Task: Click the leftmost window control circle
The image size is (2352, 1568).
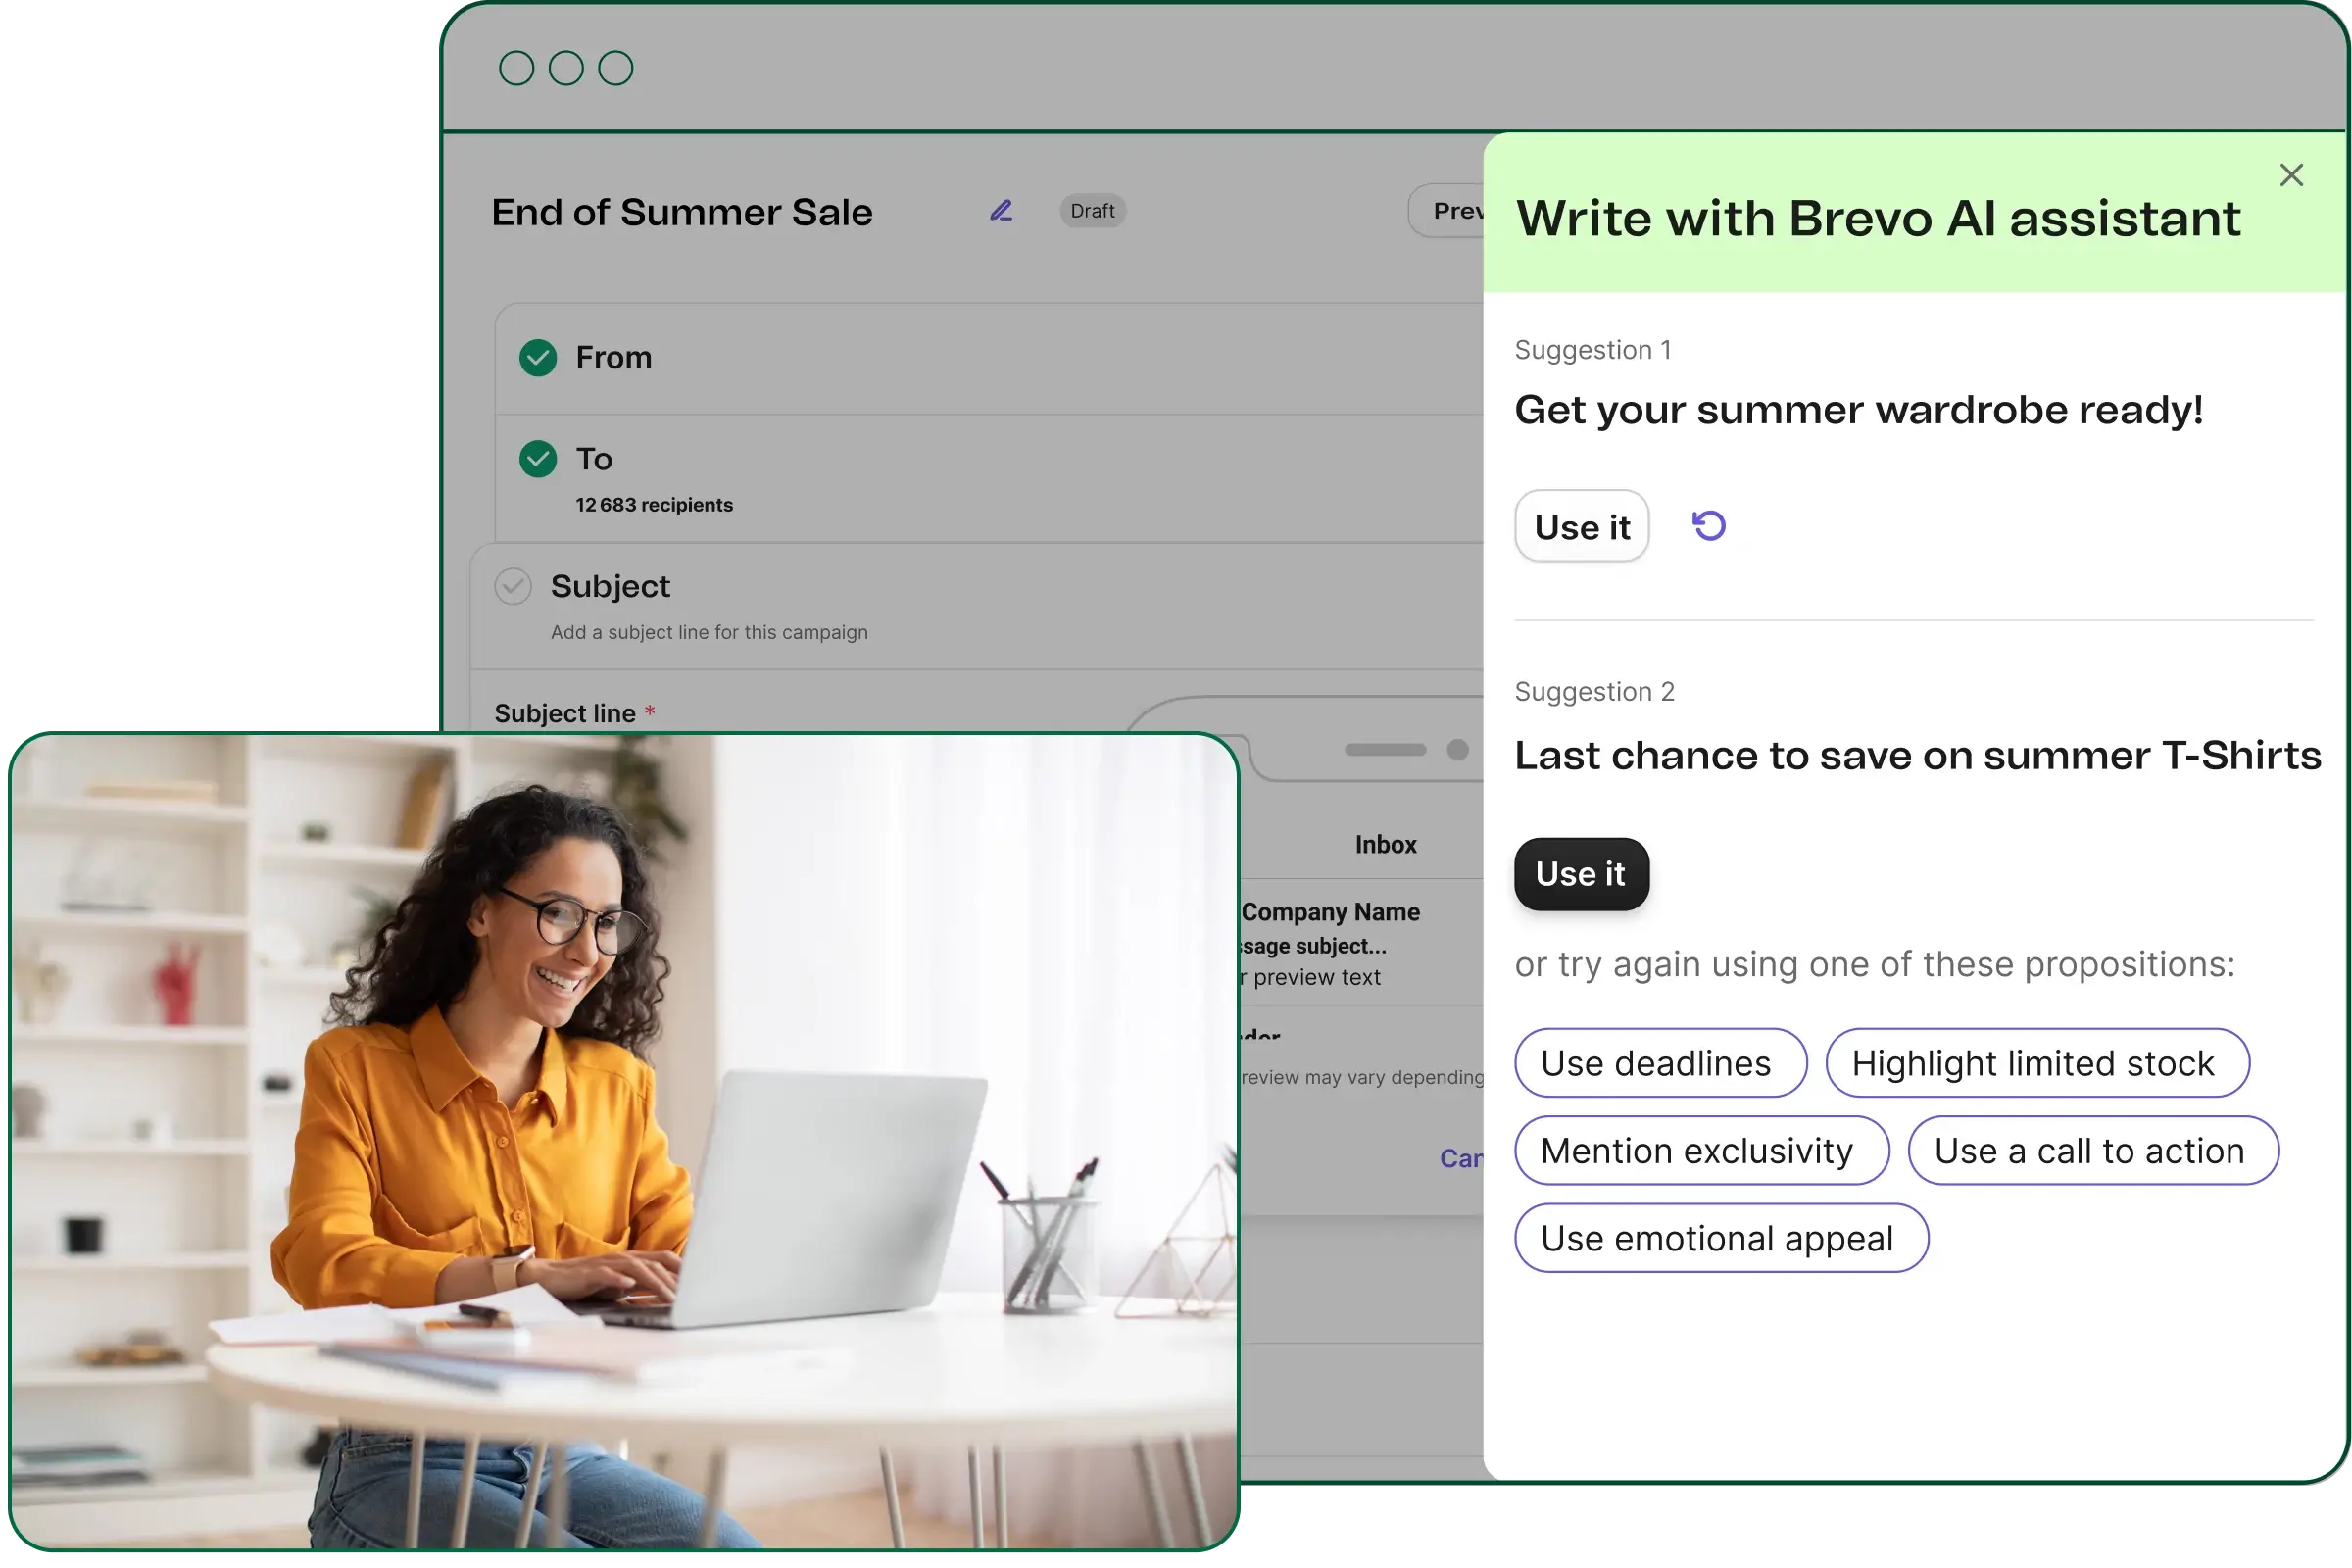Action: pyautogui.click(x=517, y=67)
